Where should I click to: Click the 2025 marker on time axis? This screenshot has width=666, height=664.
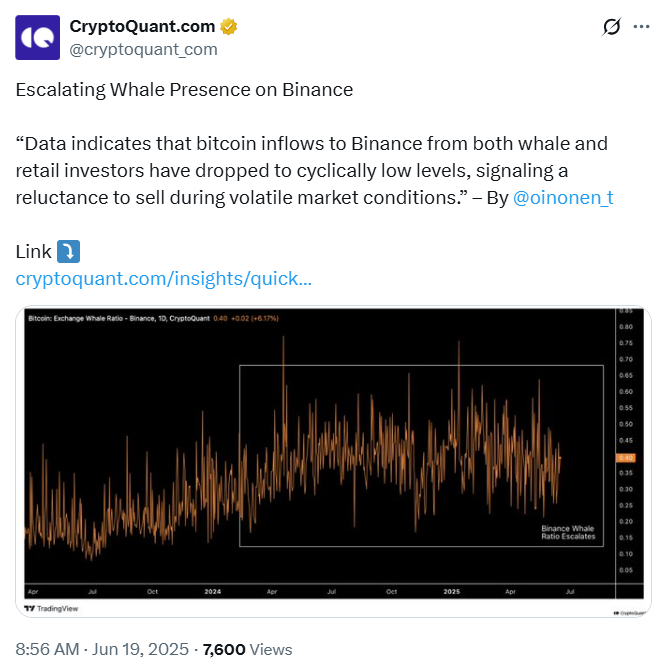click(452, 591)
